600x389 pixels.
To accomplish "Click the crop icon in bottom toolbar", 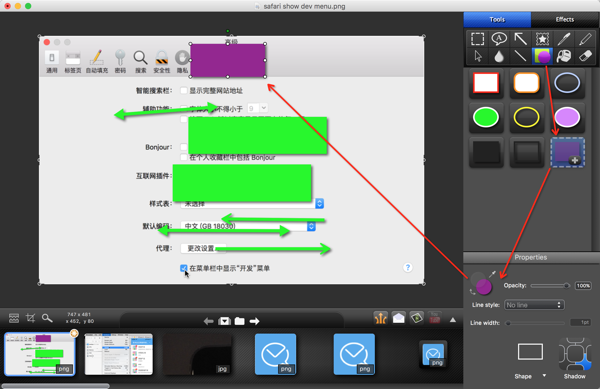I will [30, 318].
